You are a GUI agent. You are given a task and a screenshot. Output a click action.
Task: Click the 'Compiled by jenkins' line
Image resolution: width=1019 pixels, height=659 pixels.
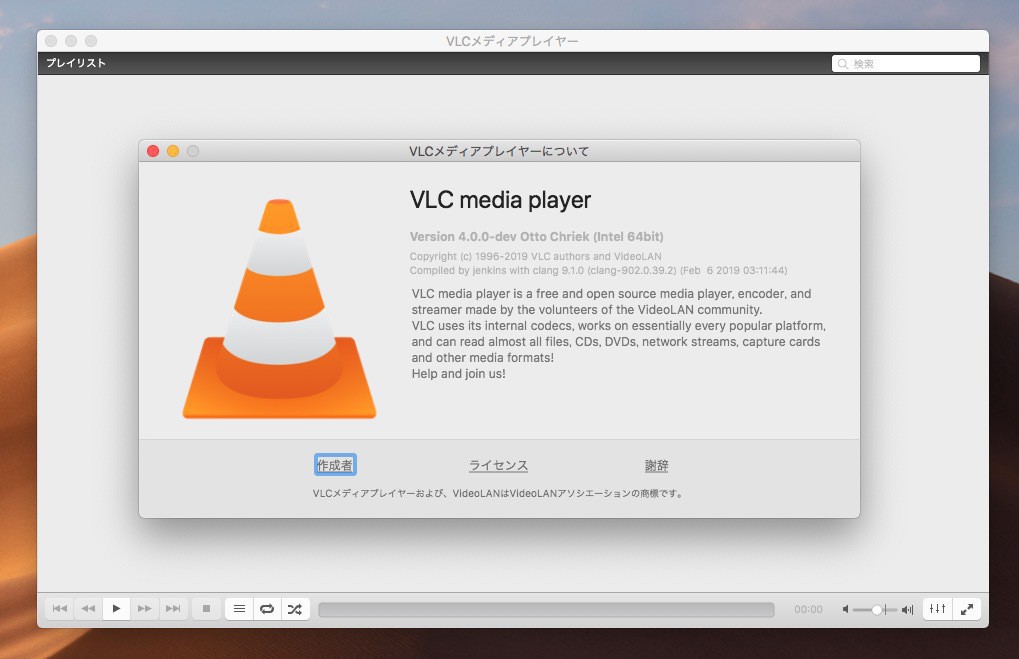[598, 270]
